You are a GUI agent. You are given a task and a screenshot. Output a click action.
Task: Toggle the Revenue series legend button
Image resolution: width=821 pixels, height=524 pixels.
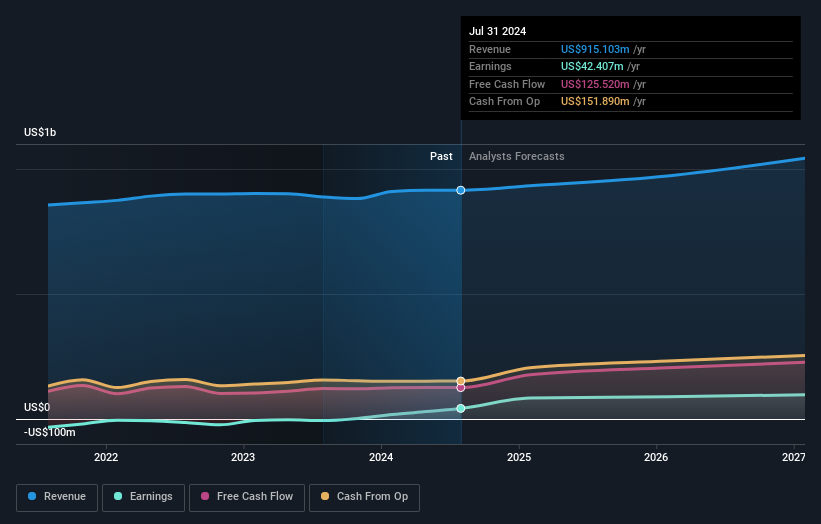click(57, 497)
